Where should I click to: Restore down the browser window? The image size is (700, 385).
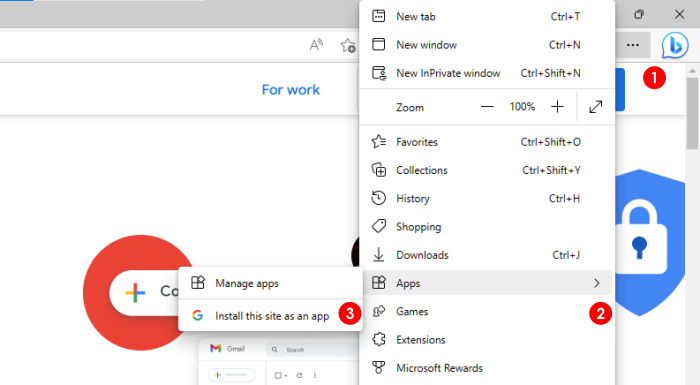[639, 14]
